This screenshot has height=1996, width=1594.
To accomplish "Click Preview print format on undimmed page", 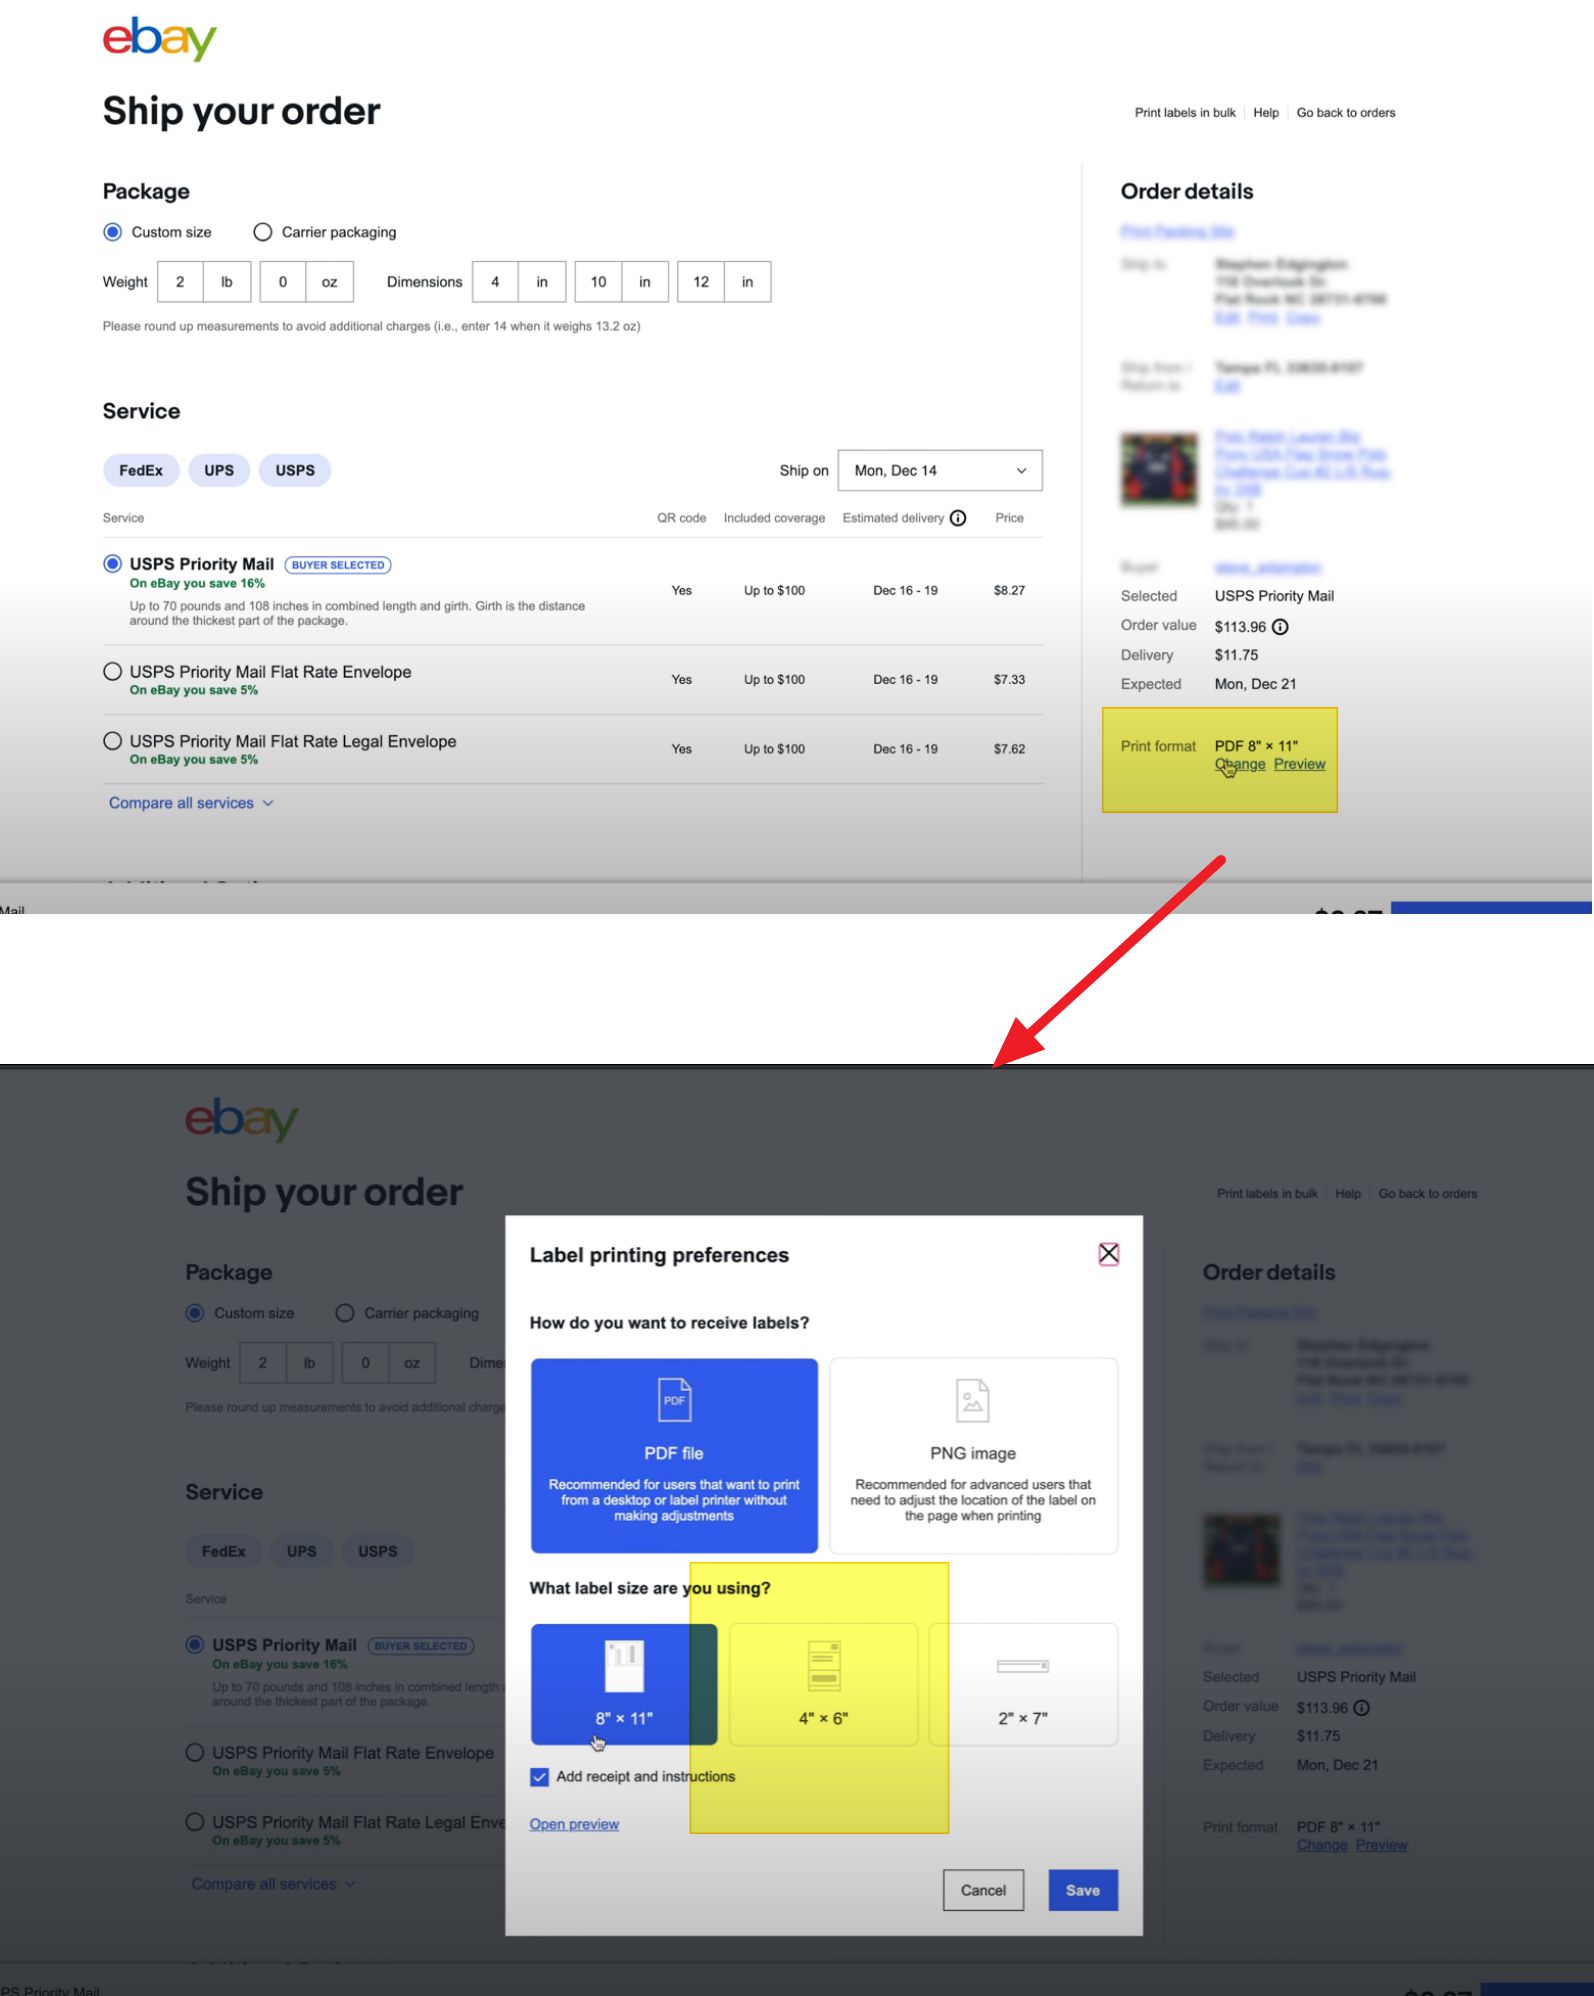I will [1299, 764].
